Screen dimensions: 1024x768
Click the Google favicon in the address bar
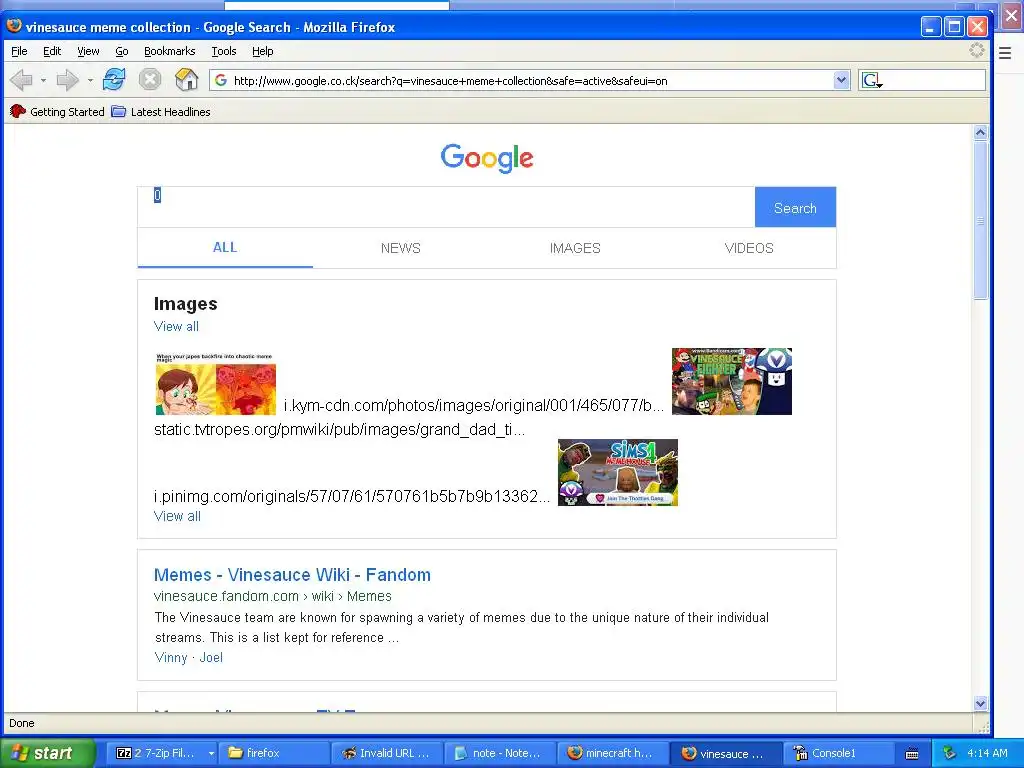click(221, 80)
